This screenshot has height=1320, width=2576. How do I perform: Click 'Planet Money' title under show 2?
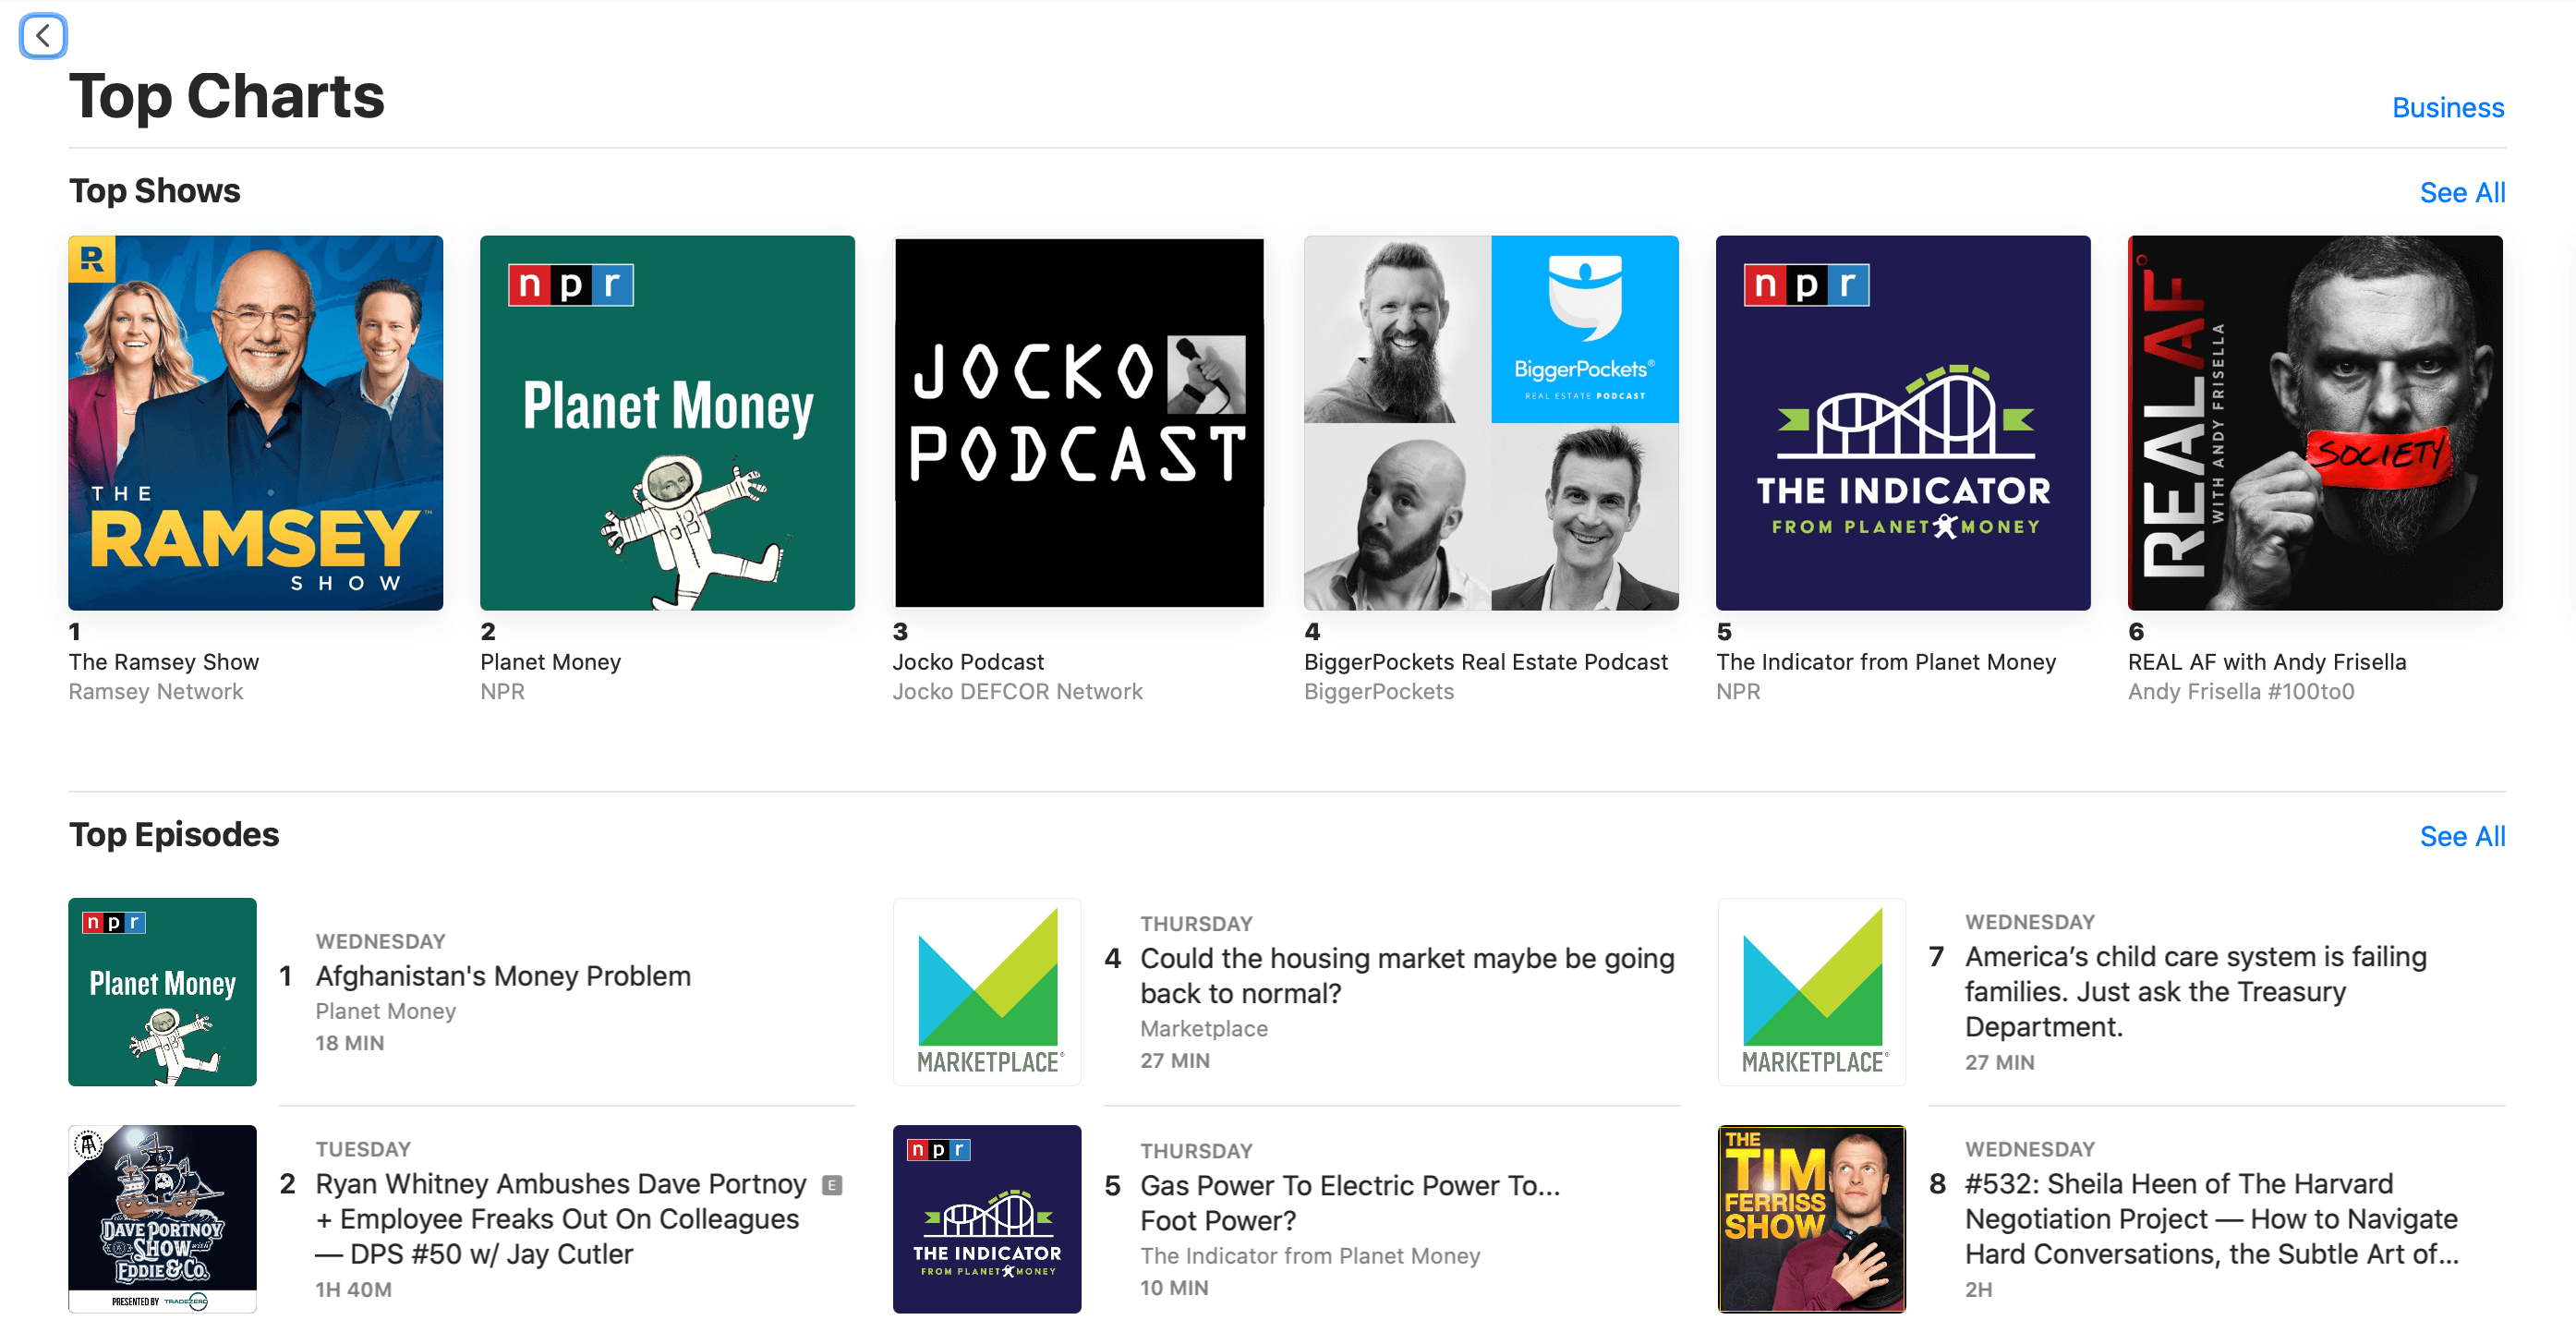pyautogui.click(x=551, y=661)
